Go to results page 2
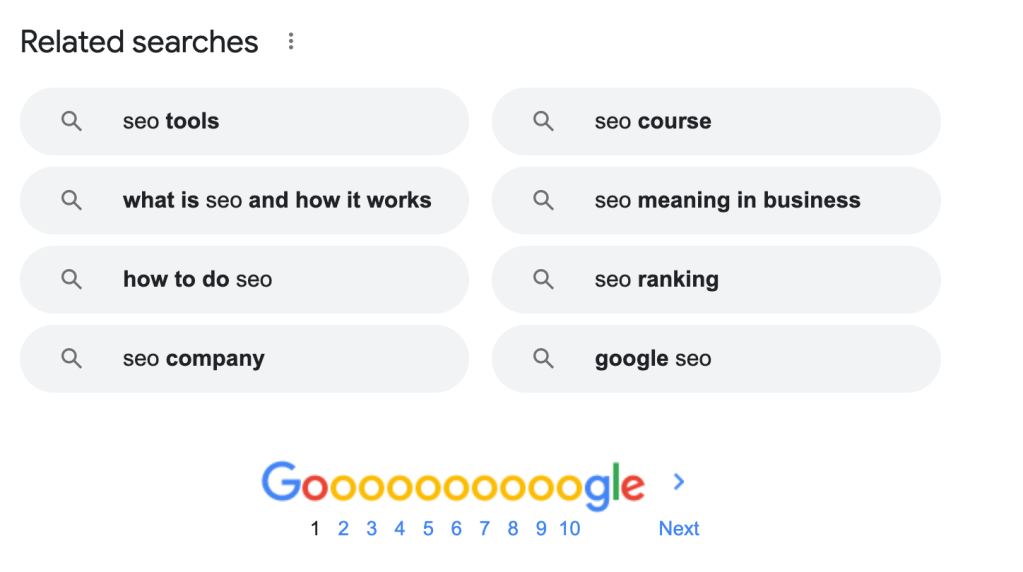1023x572 pixels. pyautogui.click(x=343, y=529)
